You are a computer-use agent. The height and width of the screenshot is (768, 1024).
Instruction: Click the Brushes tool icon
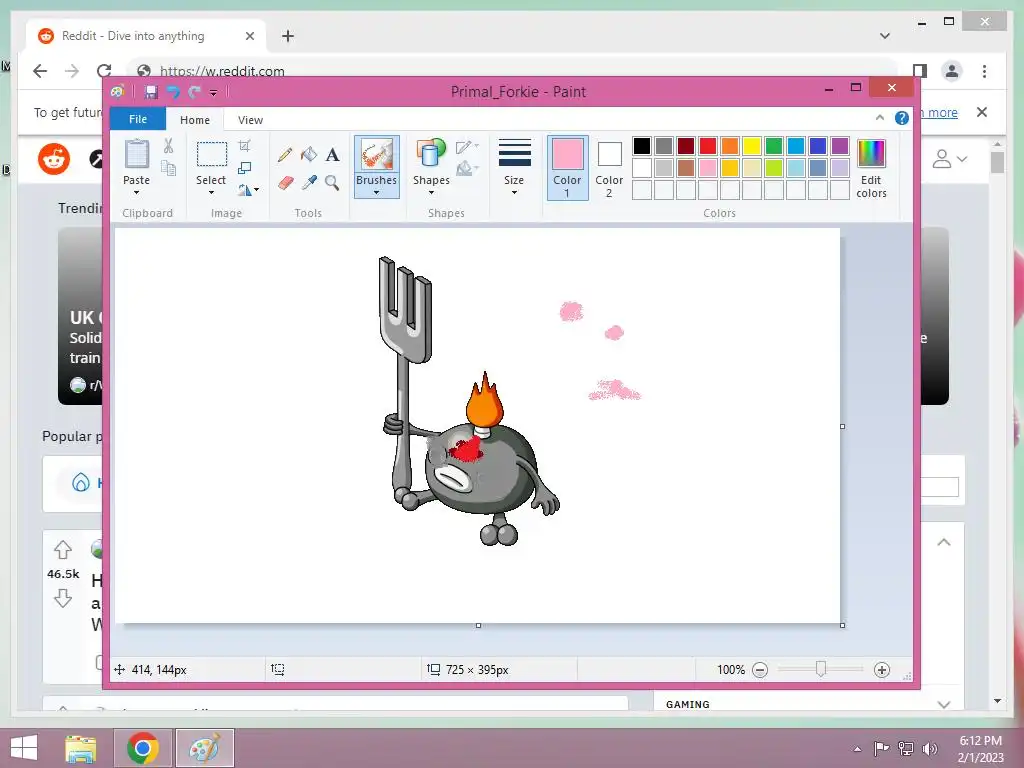pos(377,155)
